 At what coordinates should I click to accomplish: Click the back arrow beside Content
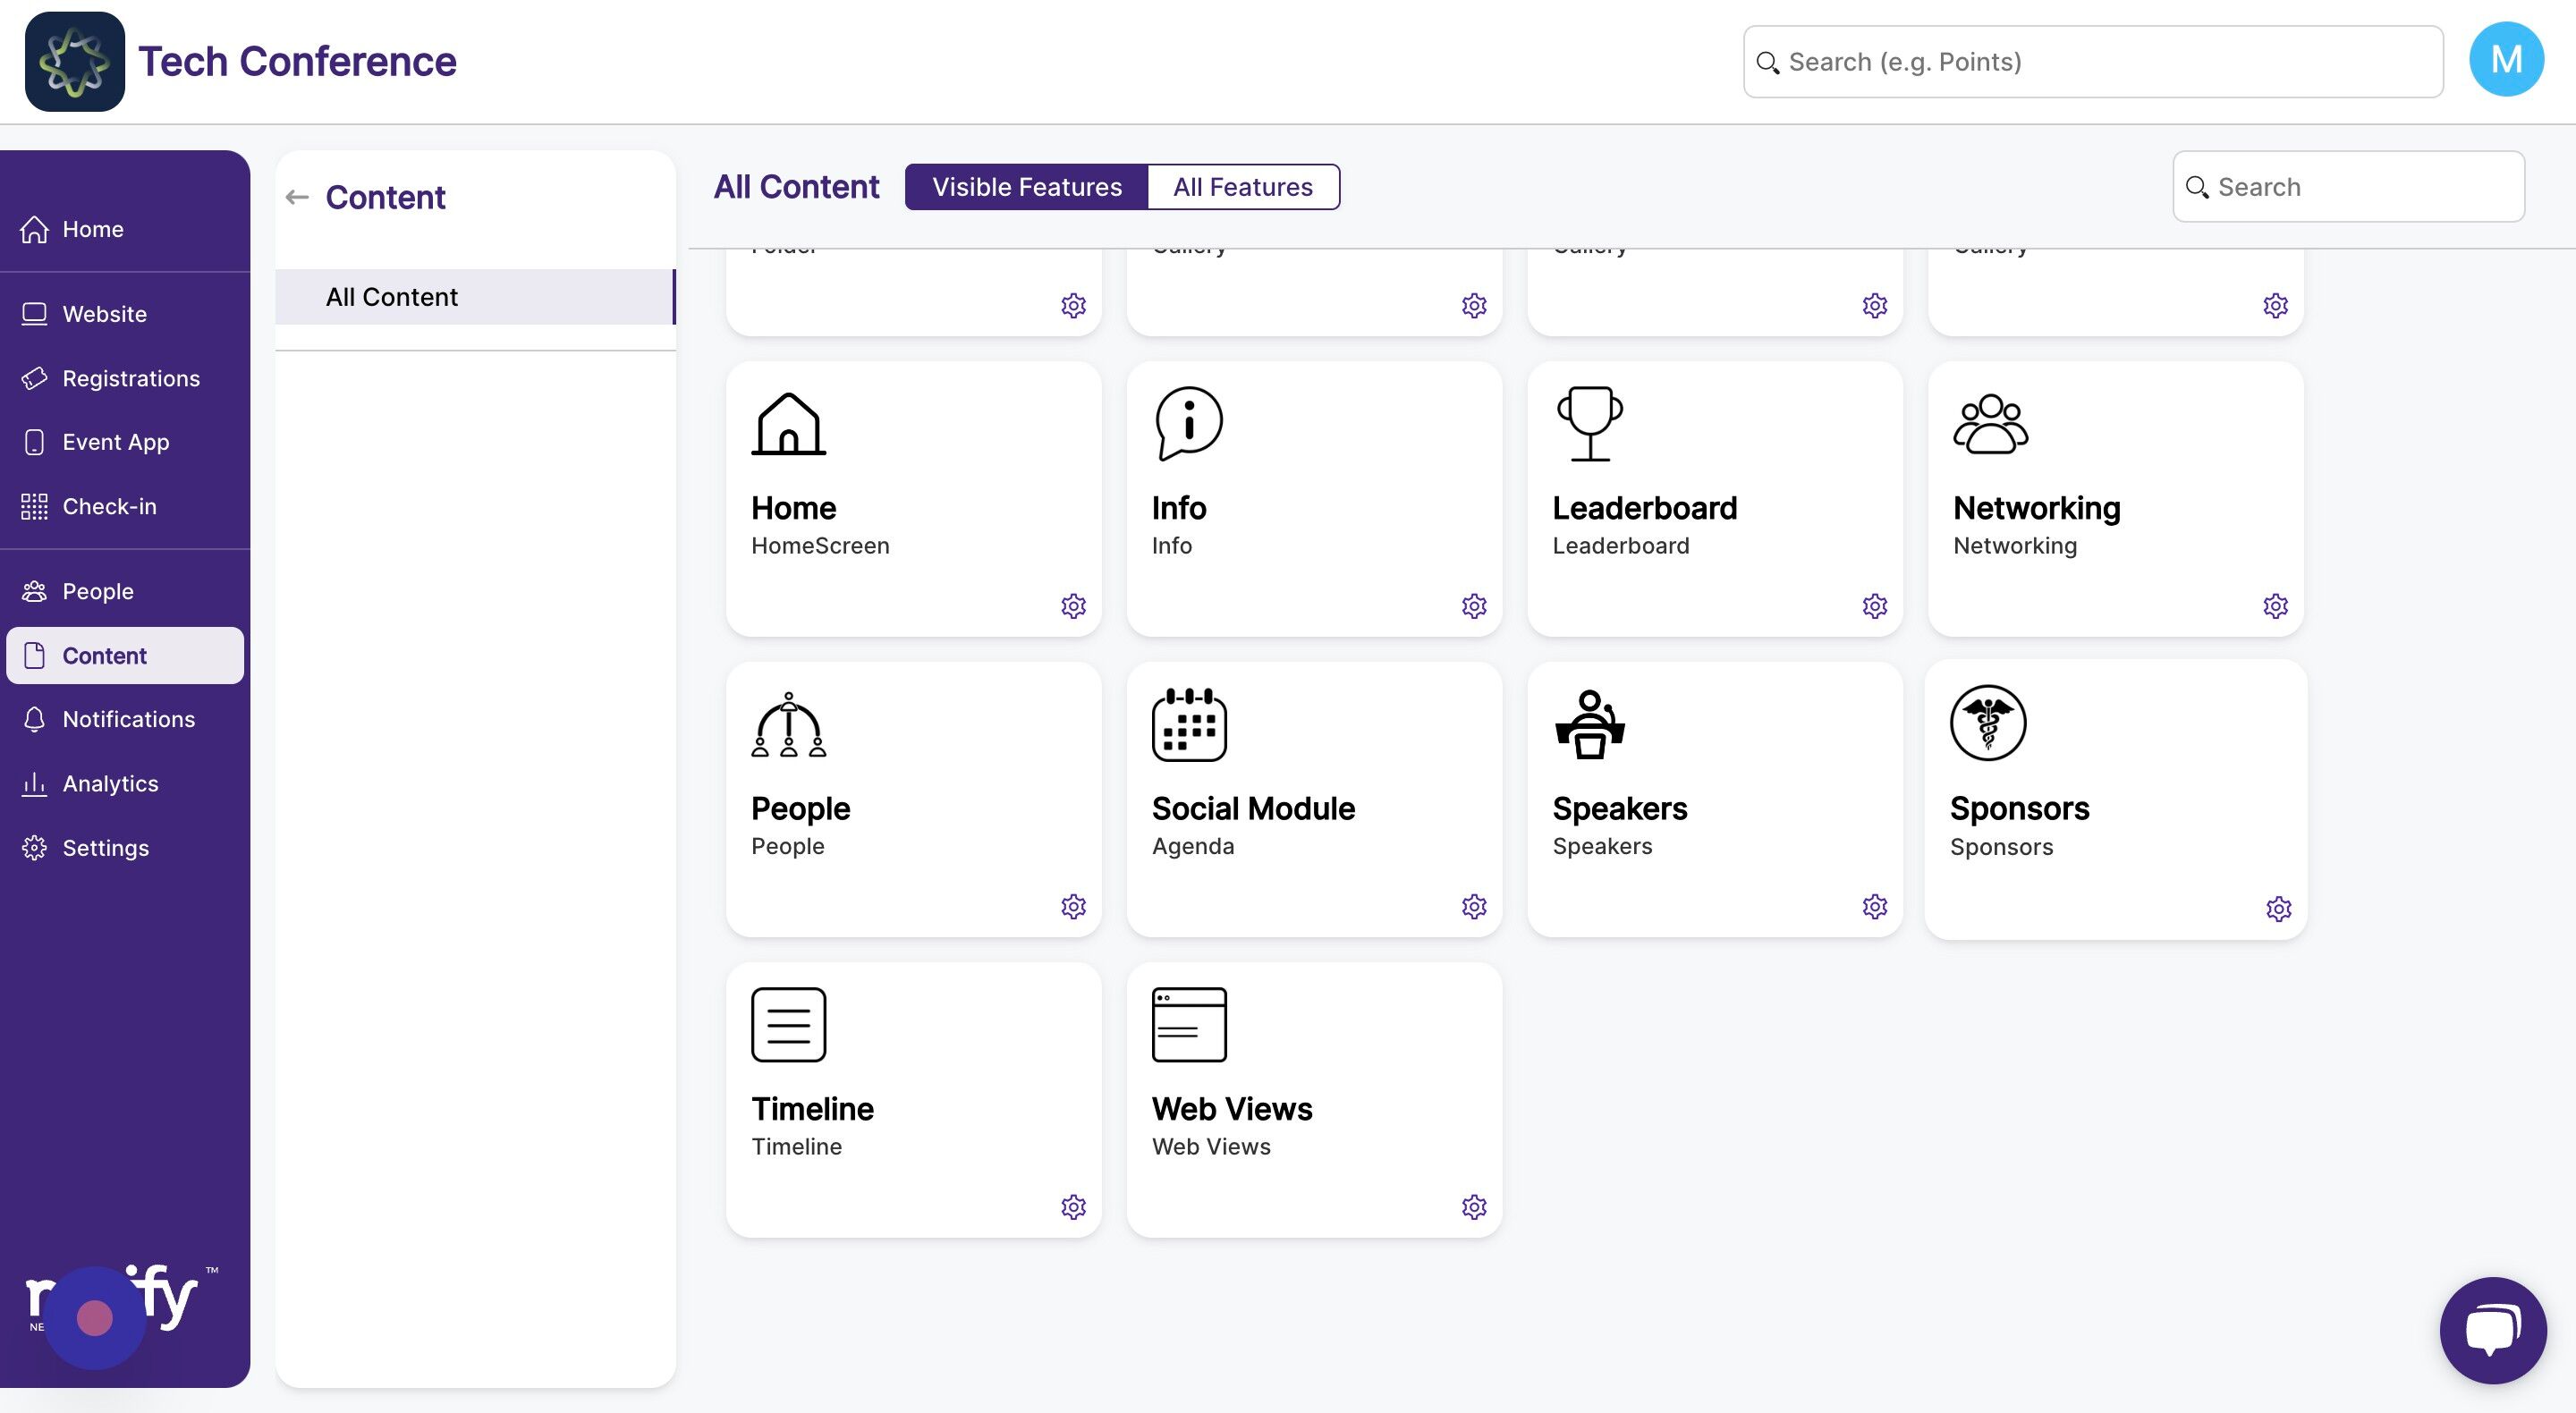297,197
